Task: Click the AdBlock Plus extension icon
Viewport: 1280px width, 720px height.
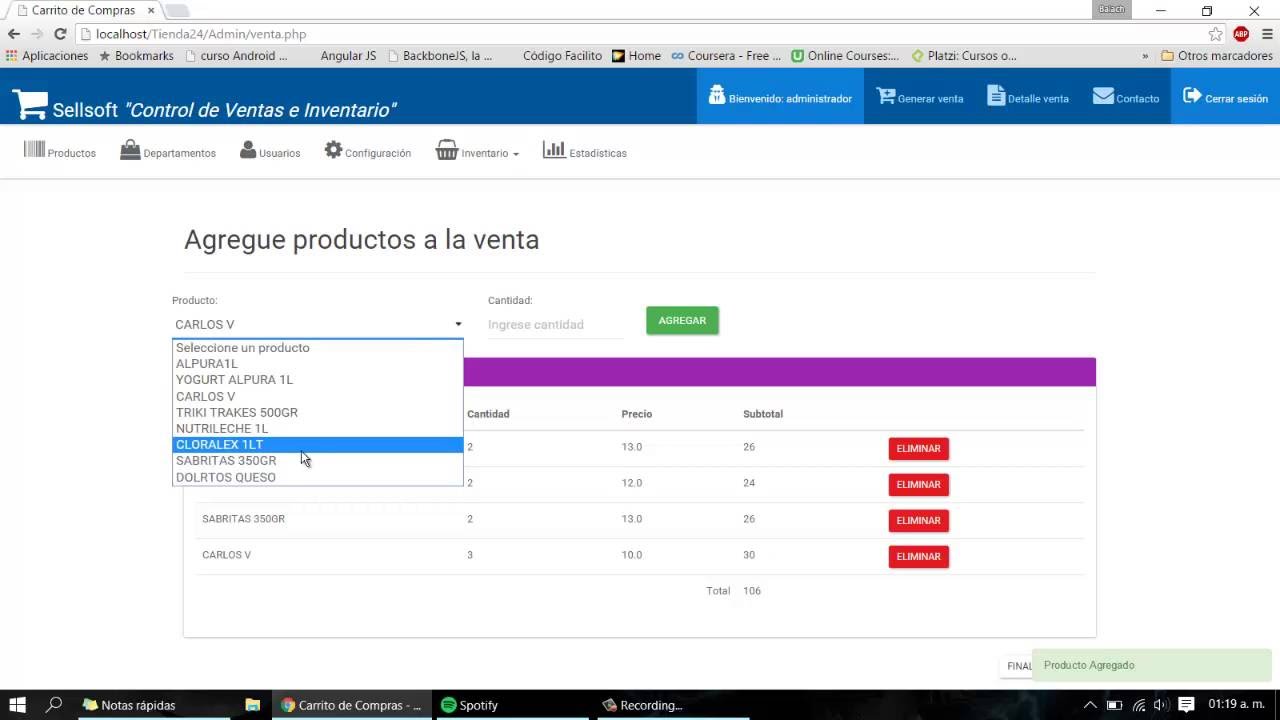Action: (1241, 34)
